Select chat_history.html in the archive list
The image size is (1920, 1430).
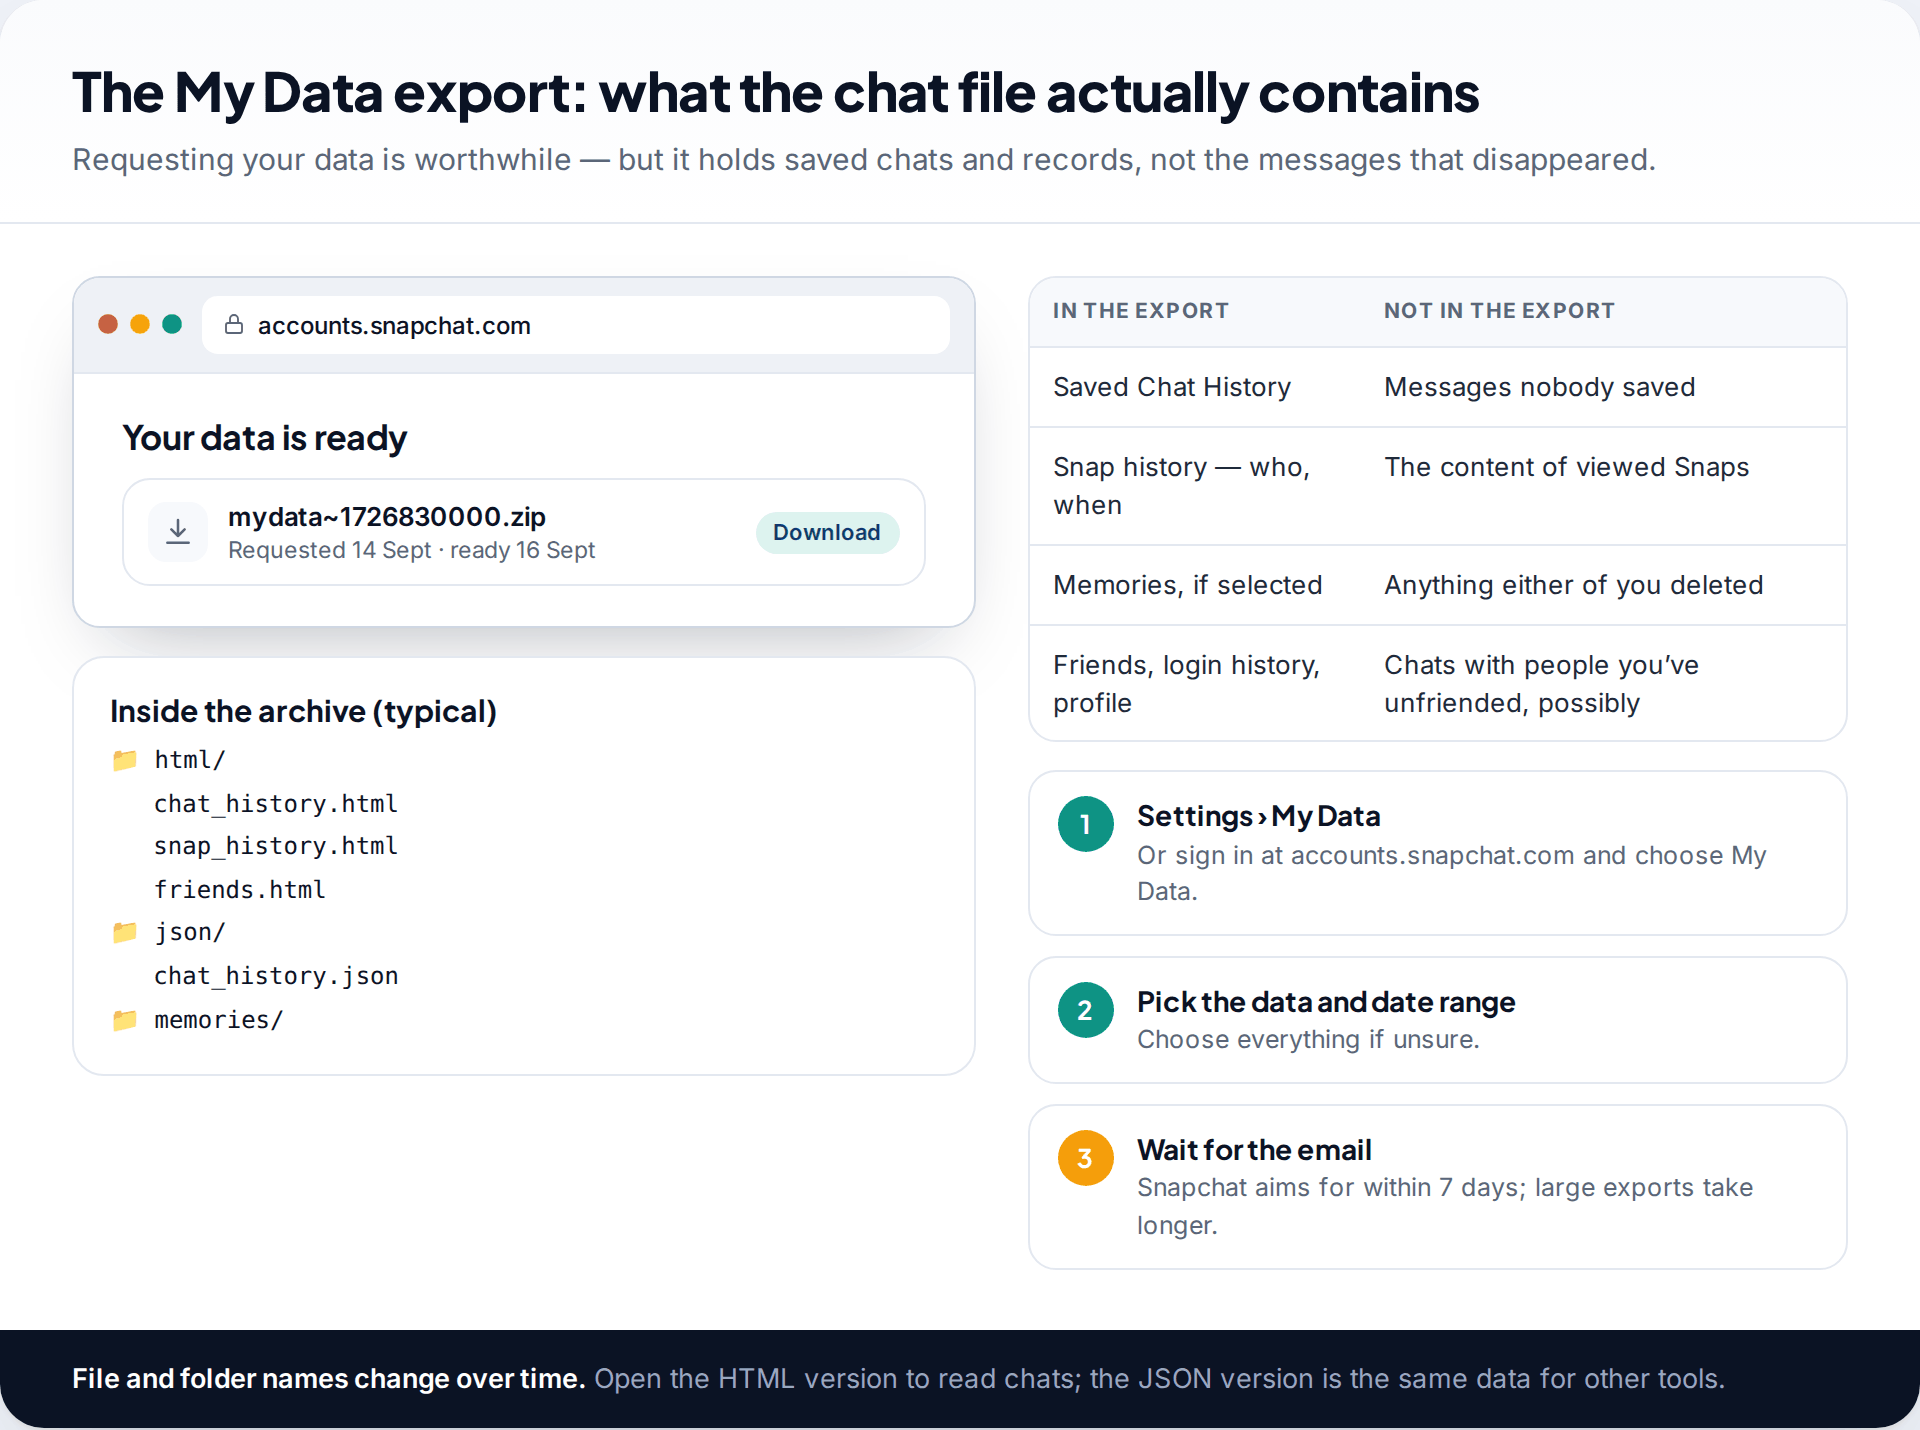[x=276, y=804]
